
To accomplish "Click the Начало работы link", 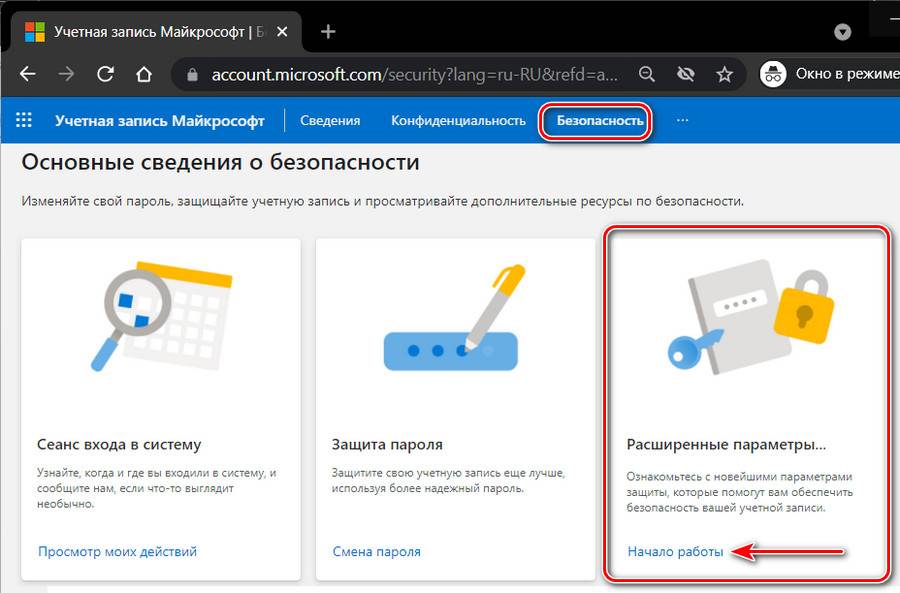I will pos(675,551).
